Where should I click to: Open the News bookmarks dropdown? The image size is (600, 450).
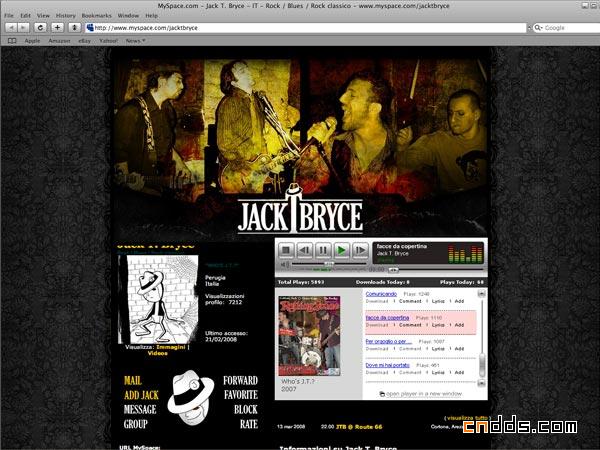pos(135,41)
